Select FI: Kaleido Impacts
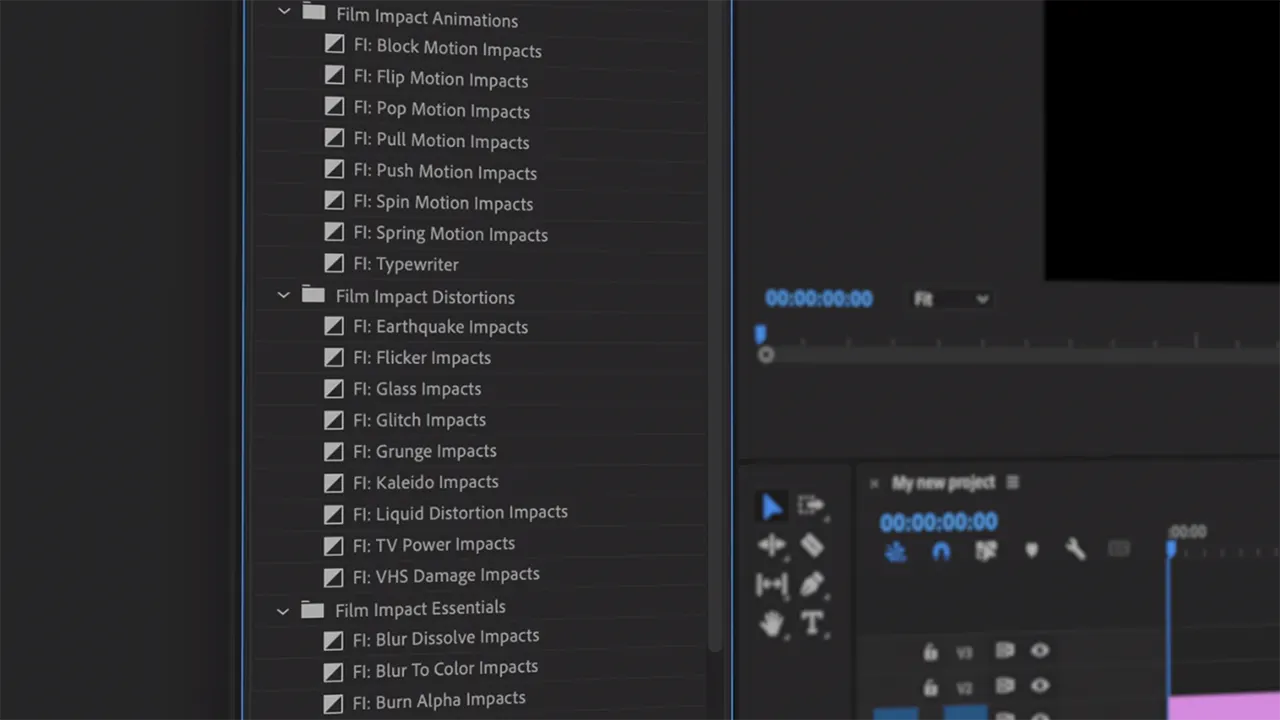The height and width of the screenshot is (720, 1280). [426, 482]
